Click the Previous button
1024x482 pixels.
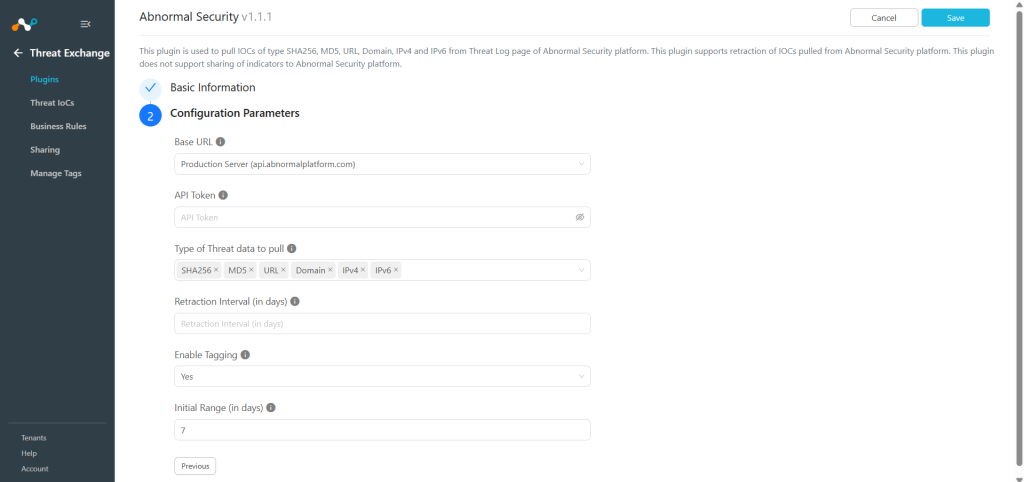[195, 466]
